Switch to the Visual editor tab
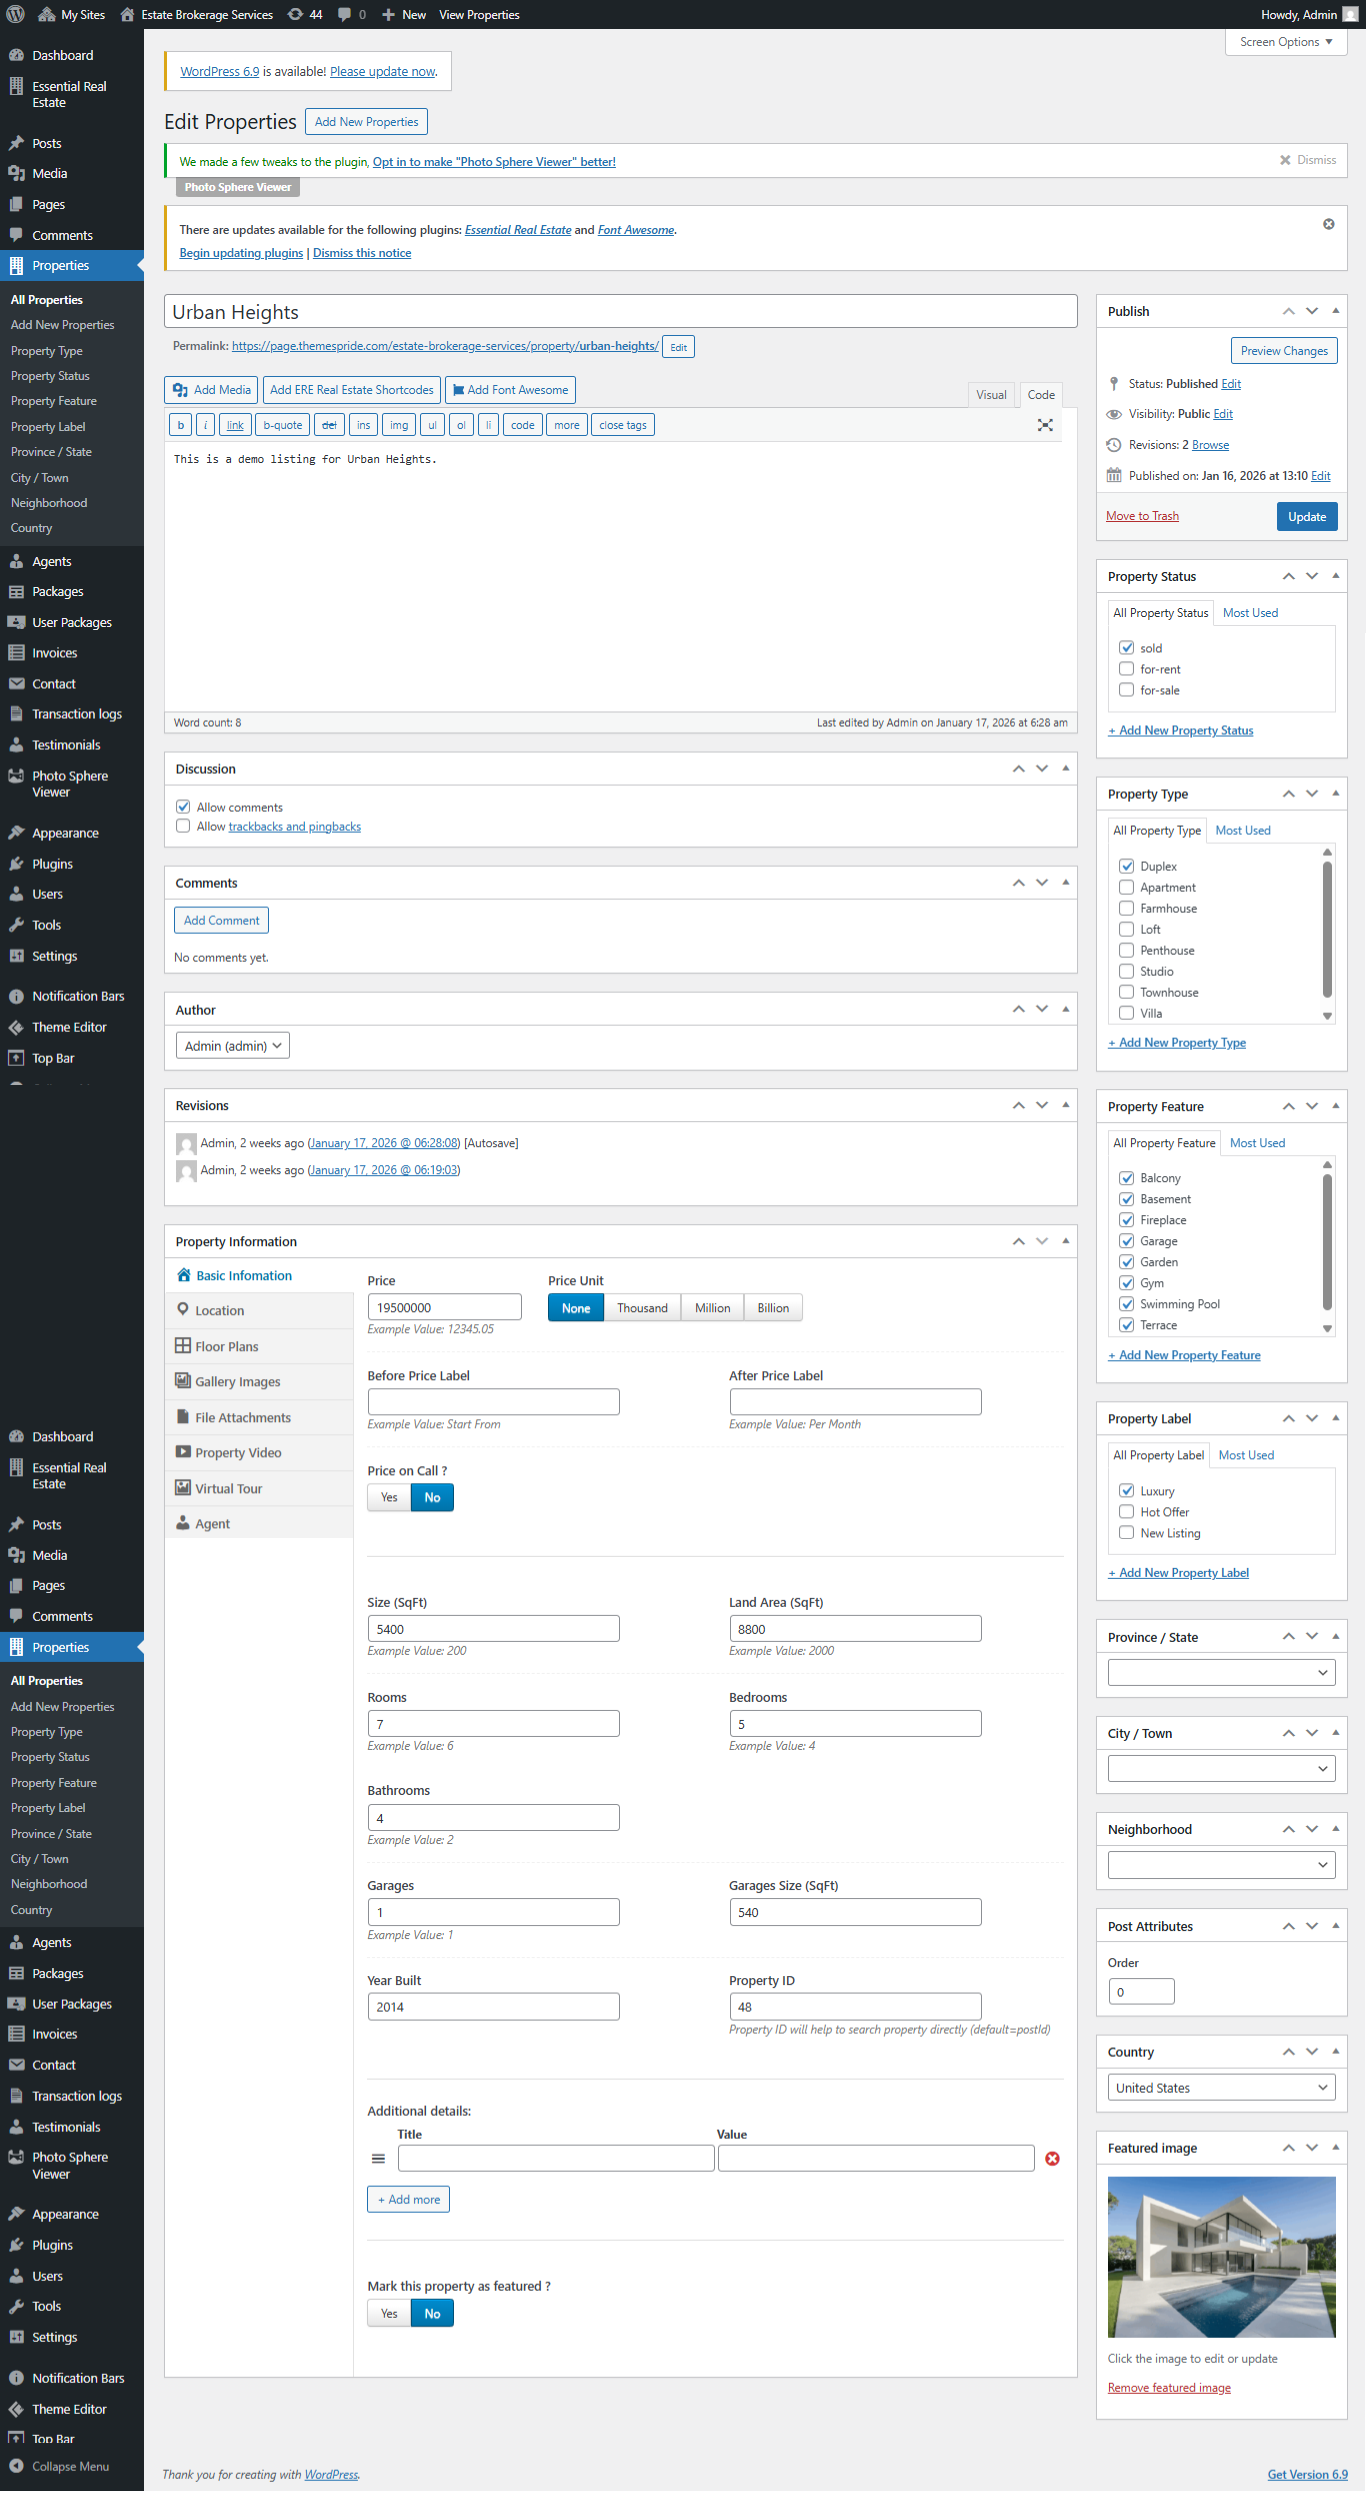This screenshot has width=1366, height=2498. tap(991, 395)
